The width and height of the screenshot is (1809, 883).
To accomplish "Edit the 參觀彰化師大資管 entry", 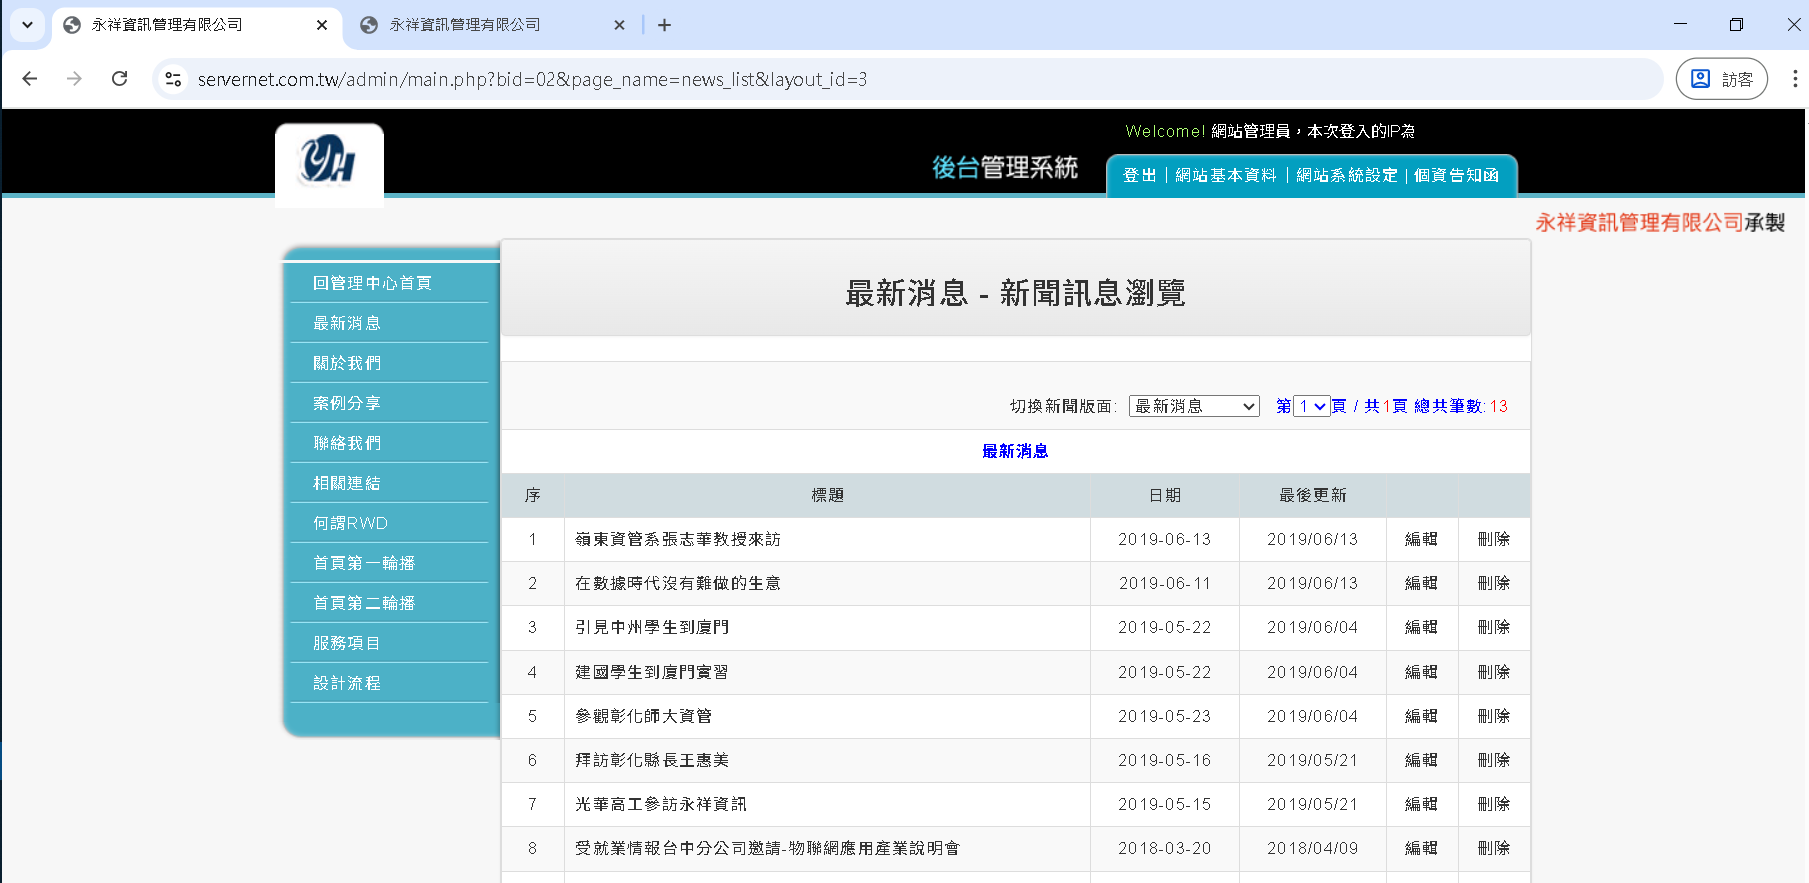I will click(1421, 716).
